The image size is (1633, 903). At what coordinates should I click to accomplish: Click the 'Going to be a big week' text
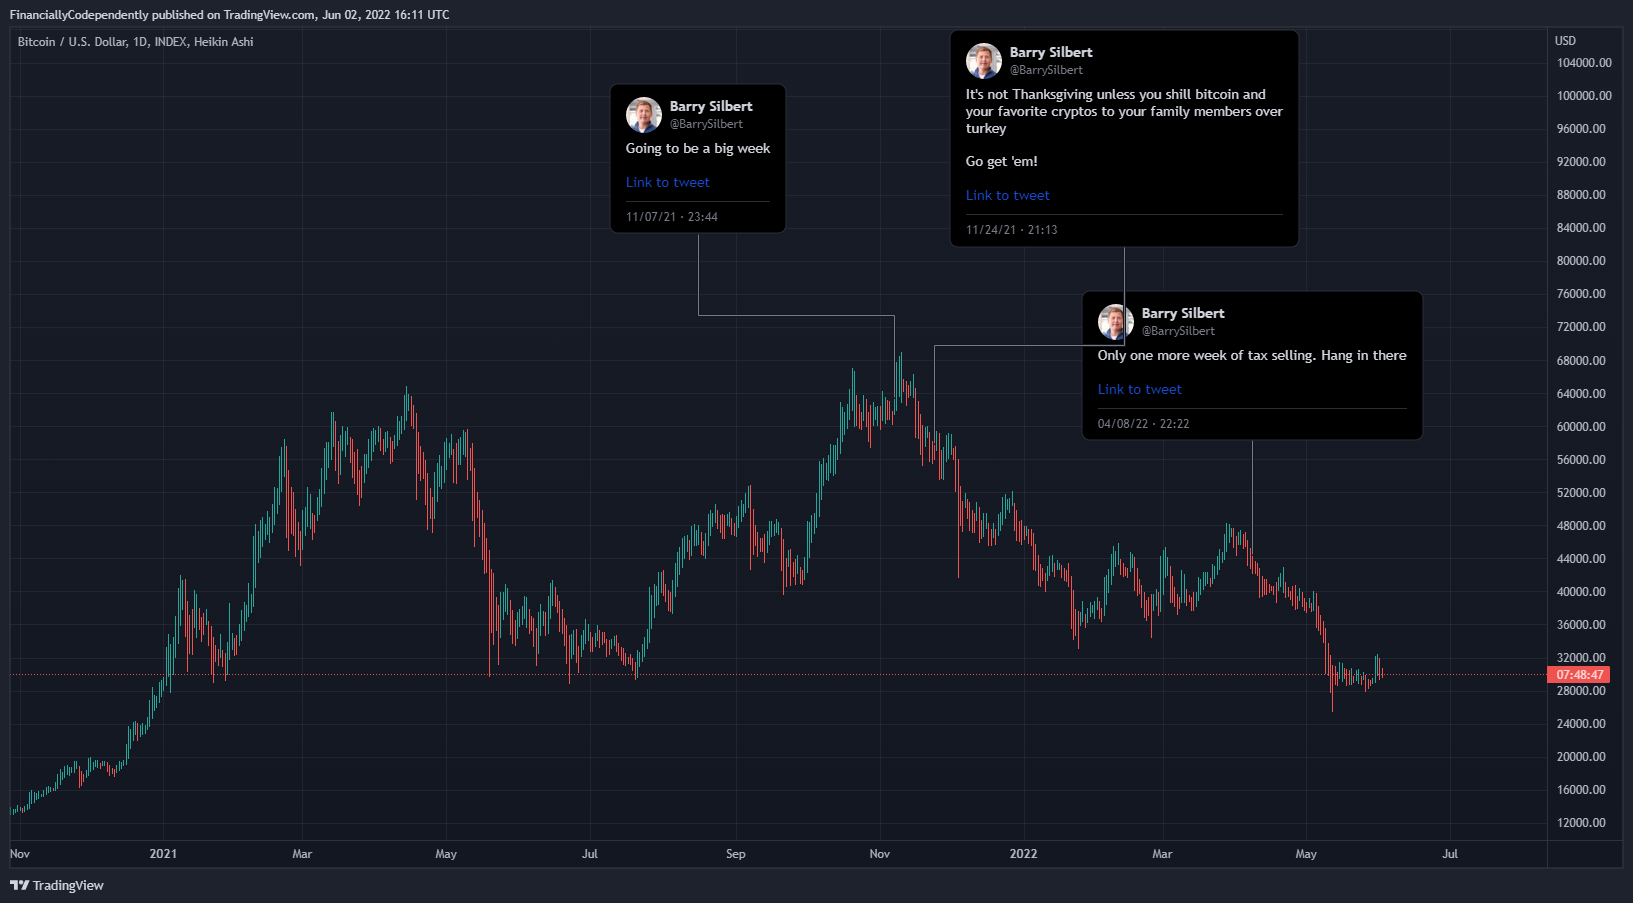[698, 148]
